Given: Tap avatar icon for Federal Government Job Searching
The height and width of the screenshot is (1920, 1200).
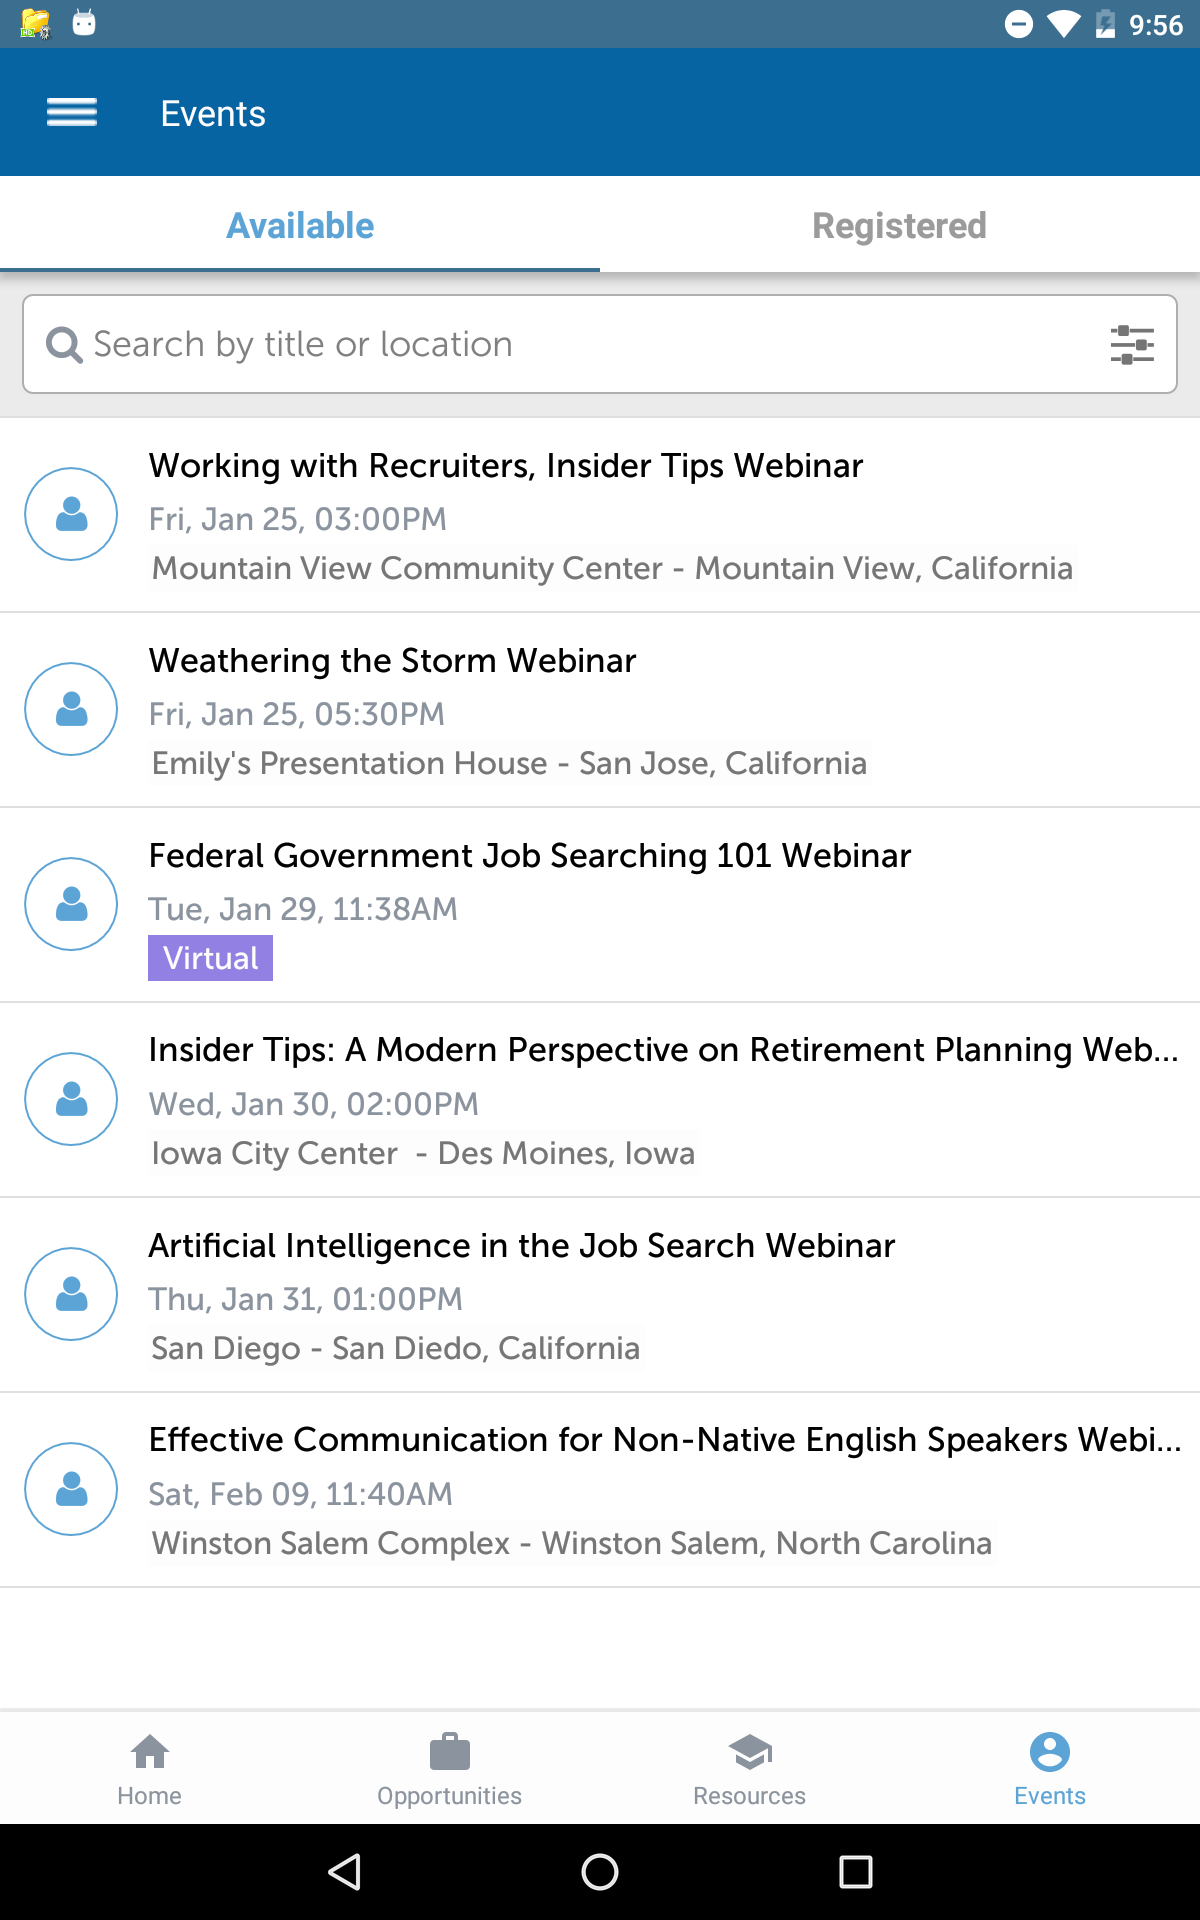Looking at the screenshot, I should click(x=71, y=904).
